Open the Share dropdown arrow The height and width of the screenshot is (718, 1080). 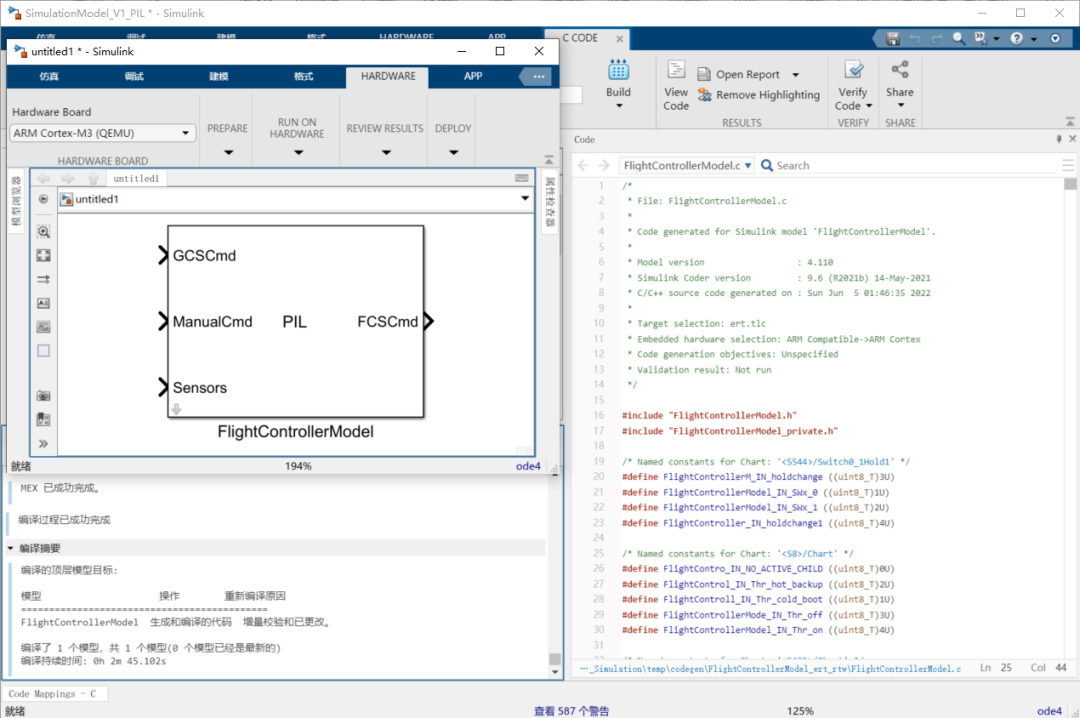tap(901, 106)
